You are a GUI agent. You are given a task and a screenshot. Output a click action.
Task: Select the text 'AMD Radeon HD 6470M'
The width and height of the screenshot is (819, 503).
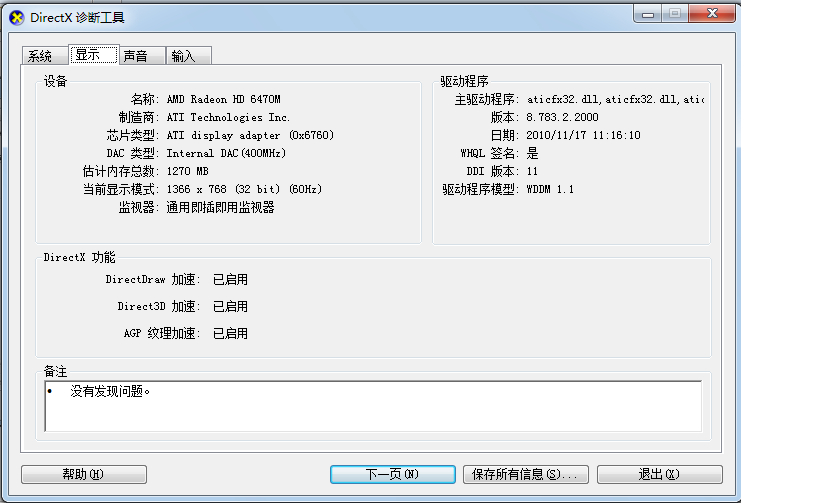[224, 99]
